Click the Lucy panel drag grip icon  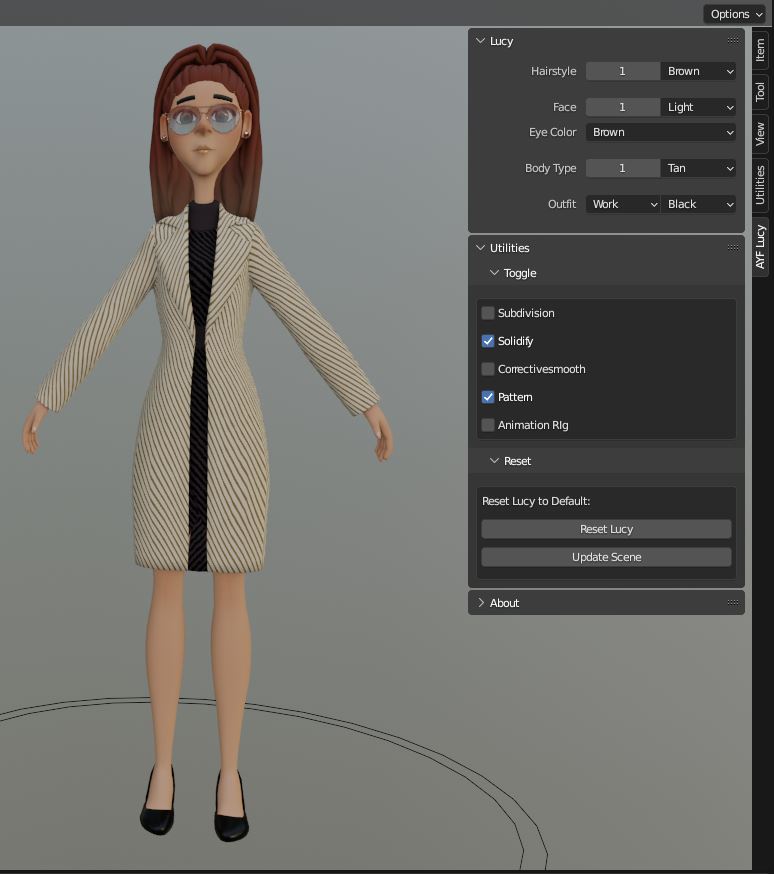733,41
